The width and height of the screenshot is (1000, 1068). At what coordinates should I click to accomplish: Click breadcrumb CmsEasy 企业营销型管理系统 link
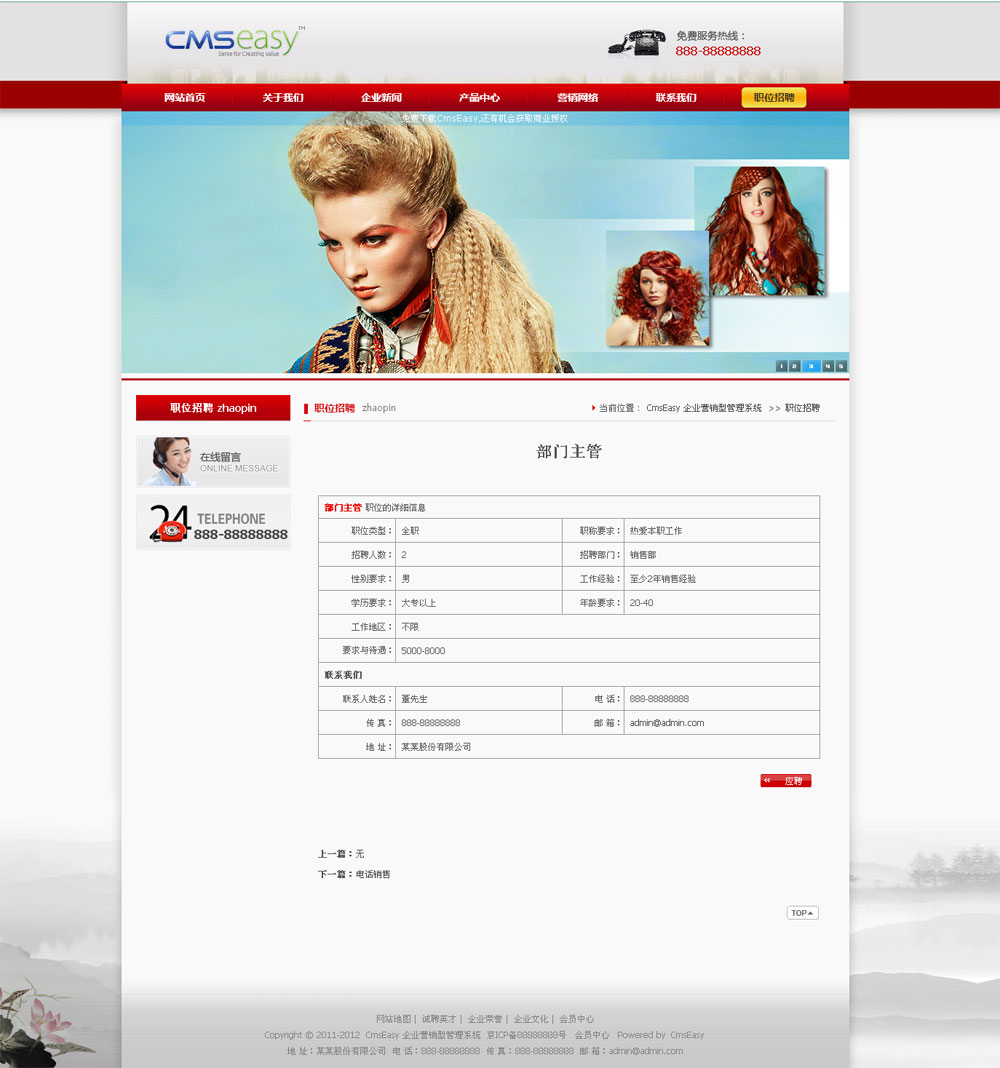(x=704, y=408)
